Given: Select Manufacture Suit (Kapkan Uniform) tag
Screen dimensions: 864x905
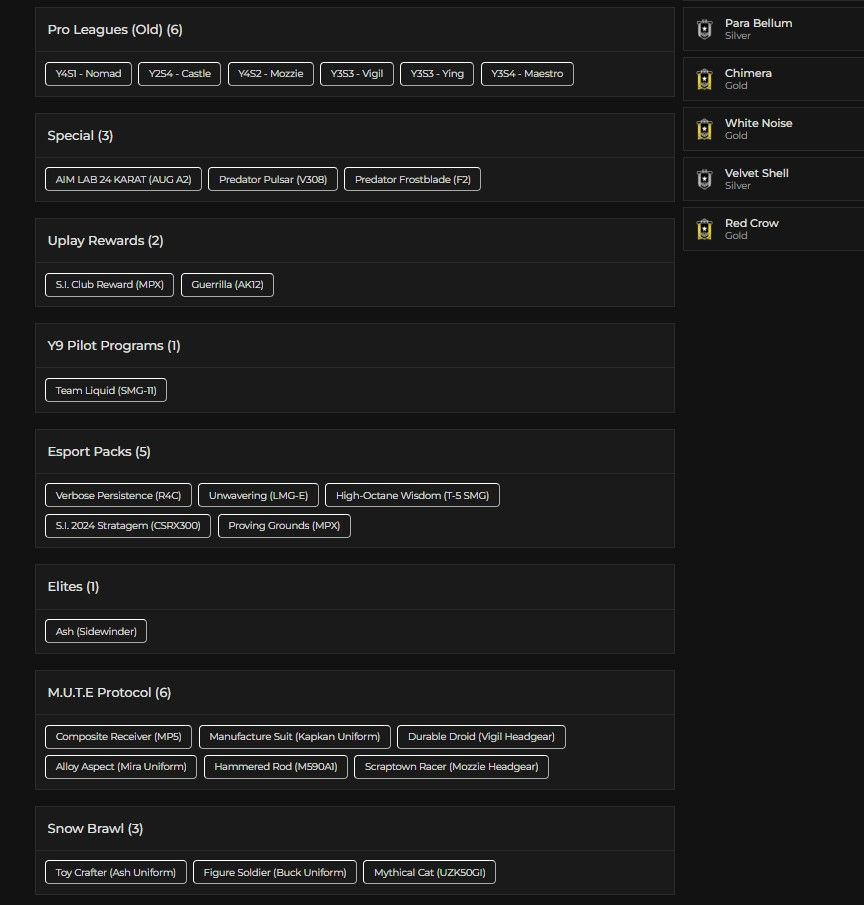Looking at the screenshot, I should pyautogui.click(x=295, y=737).
